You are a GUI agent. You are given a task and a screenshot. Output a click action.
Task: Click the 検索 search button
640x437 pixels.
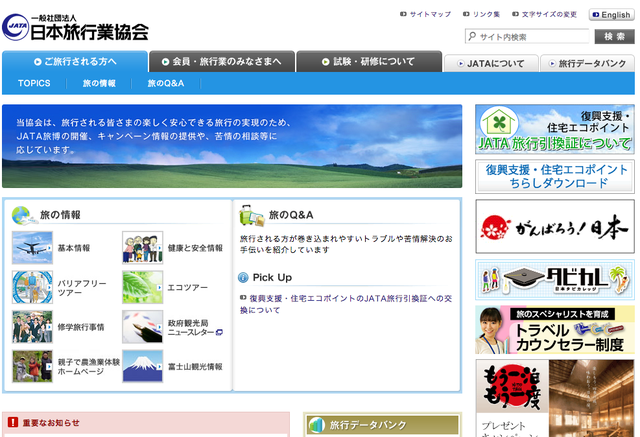pos(614,36)
